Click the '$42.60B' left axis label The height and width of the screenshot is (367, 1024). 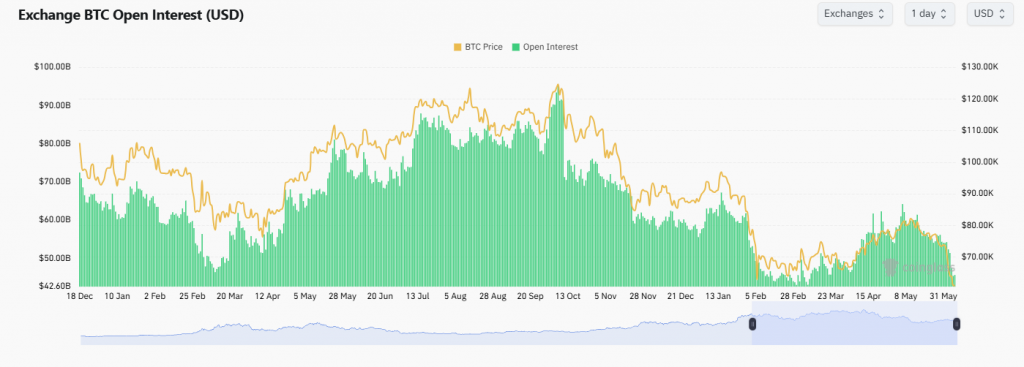[x=55, y=286]
